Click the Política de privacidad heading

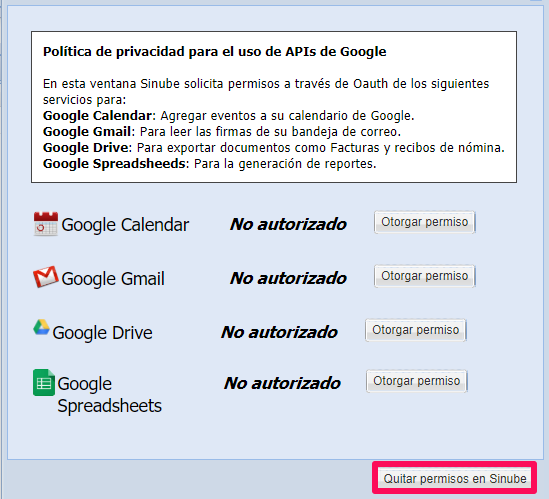[215, 51]
